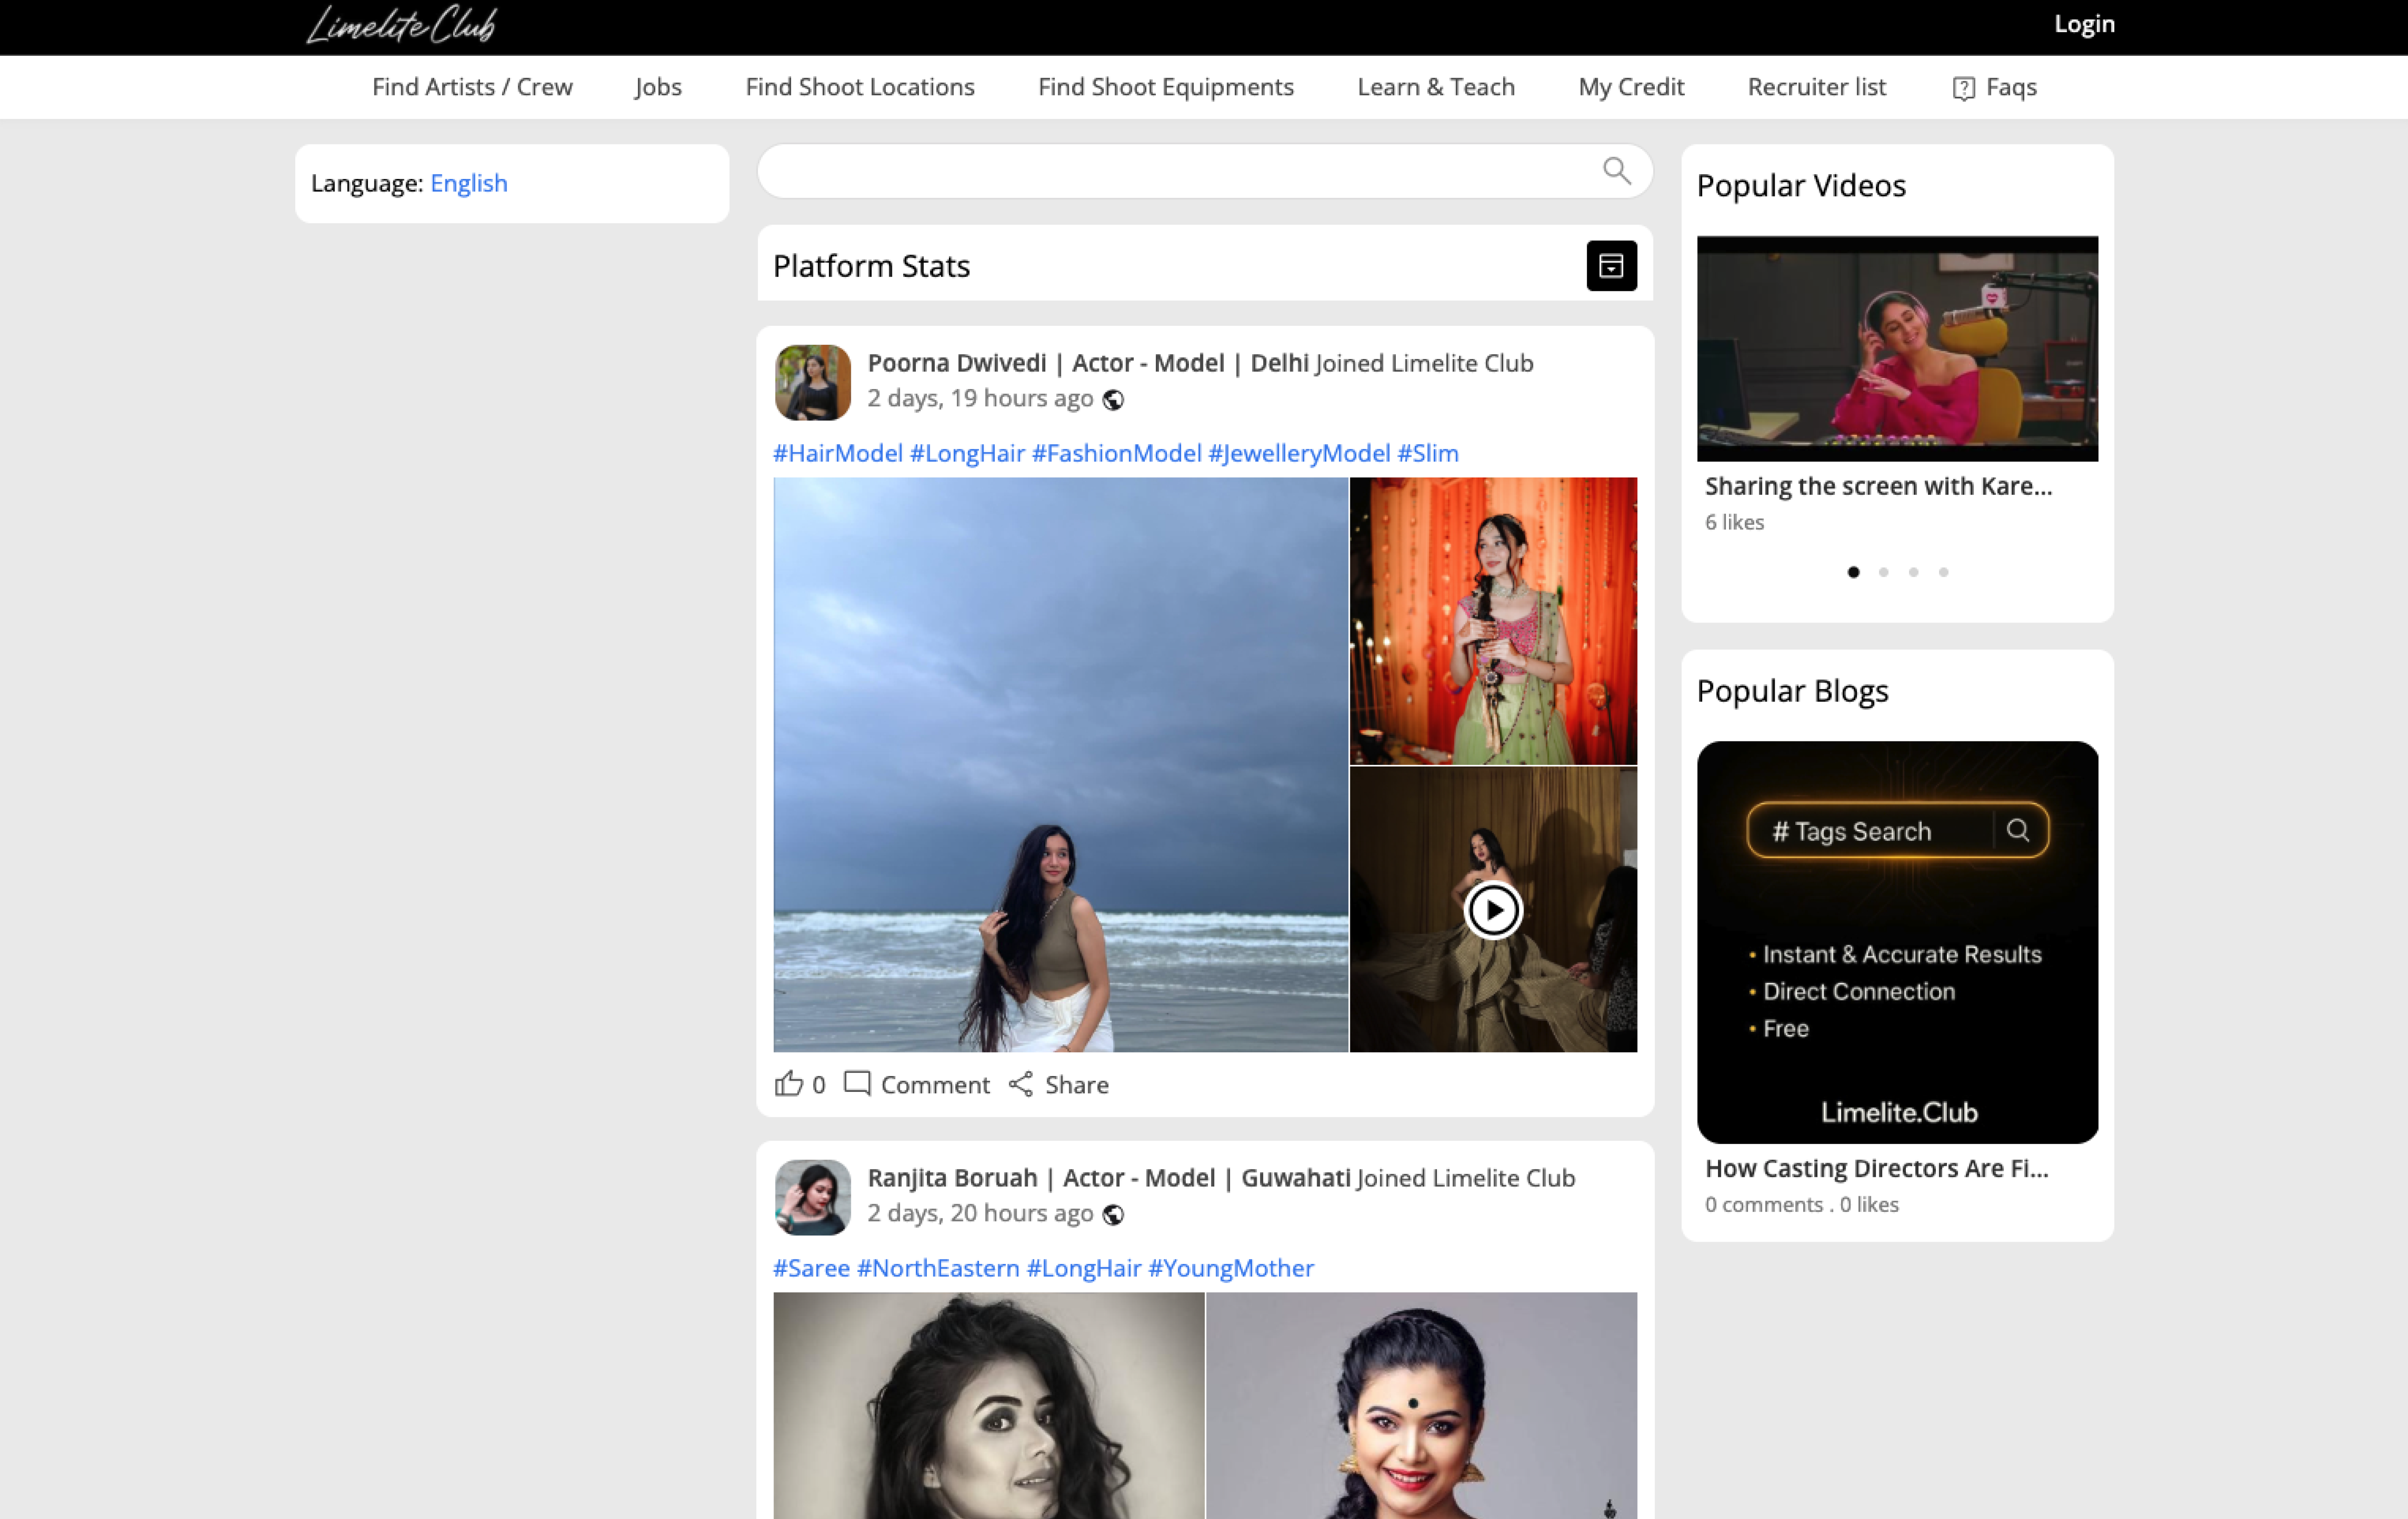The image size is (2408, 1519).
Task: Open My Credit page
Action: 1631,87
